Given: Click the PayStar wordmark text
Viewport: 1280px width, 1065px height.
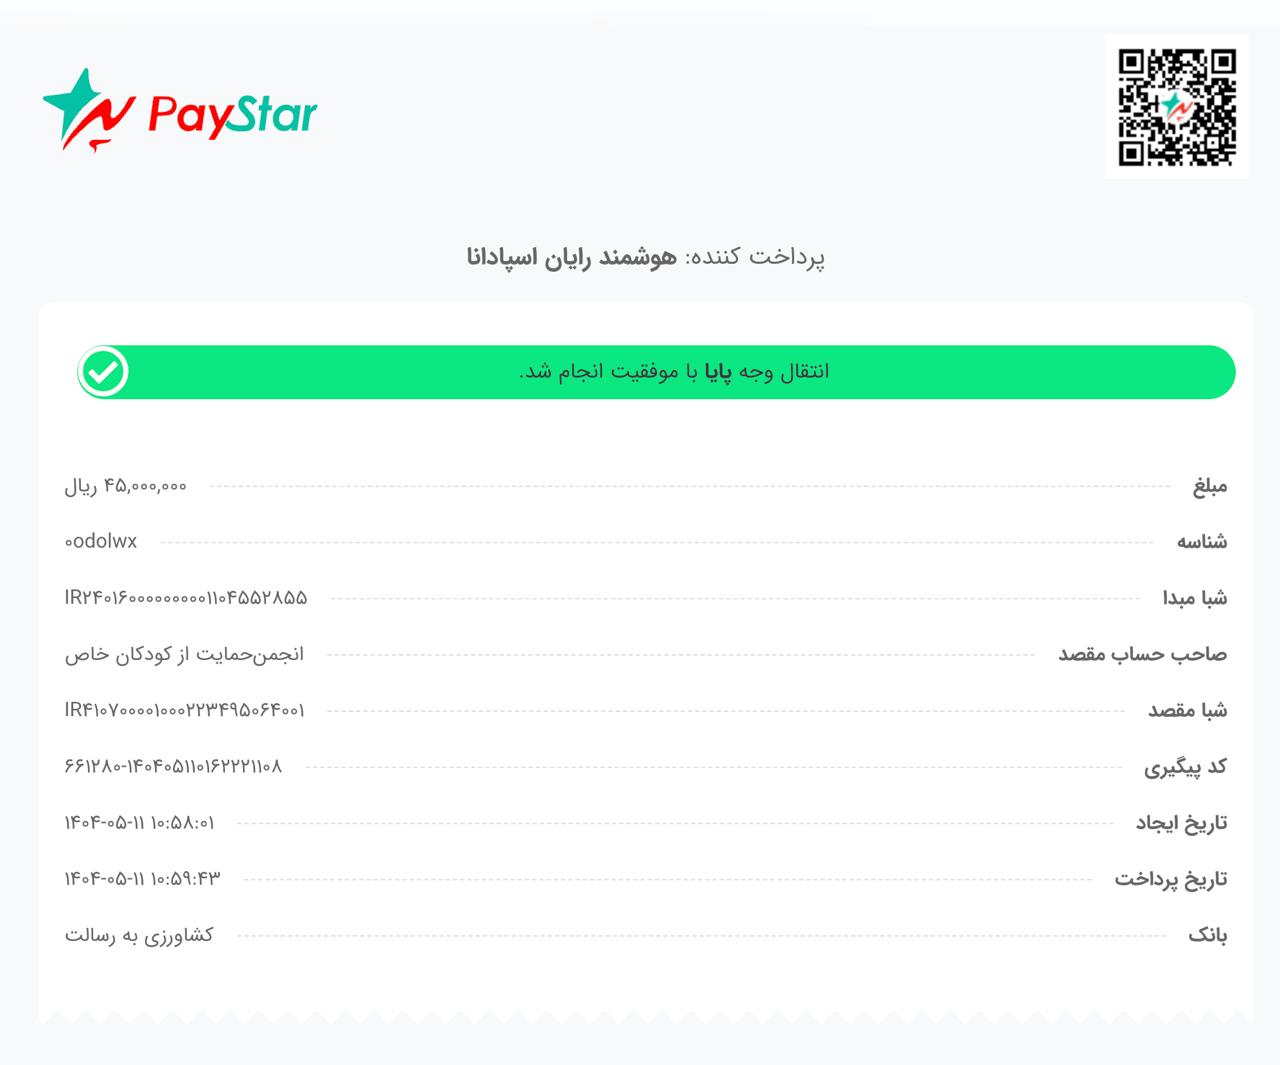Looking at the screenshot, I should pyautogui.click(x=232, y=113).
